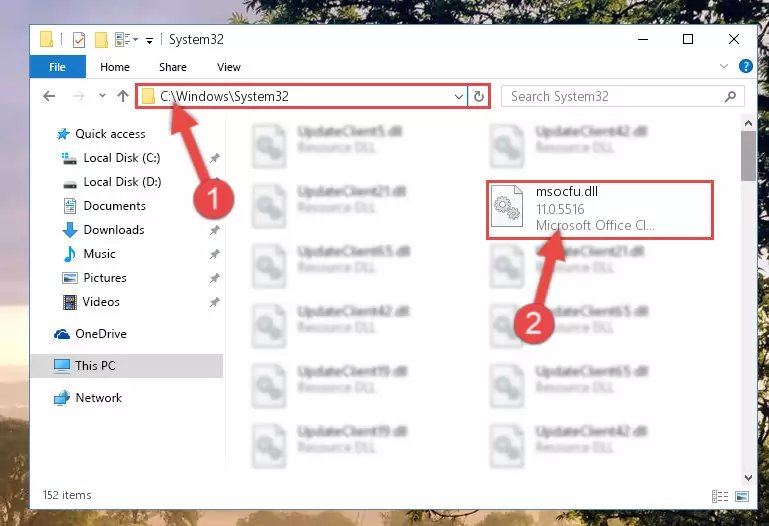Click the New folder quick access icon
The image size is (769, 526).
[x=101, y=40]
